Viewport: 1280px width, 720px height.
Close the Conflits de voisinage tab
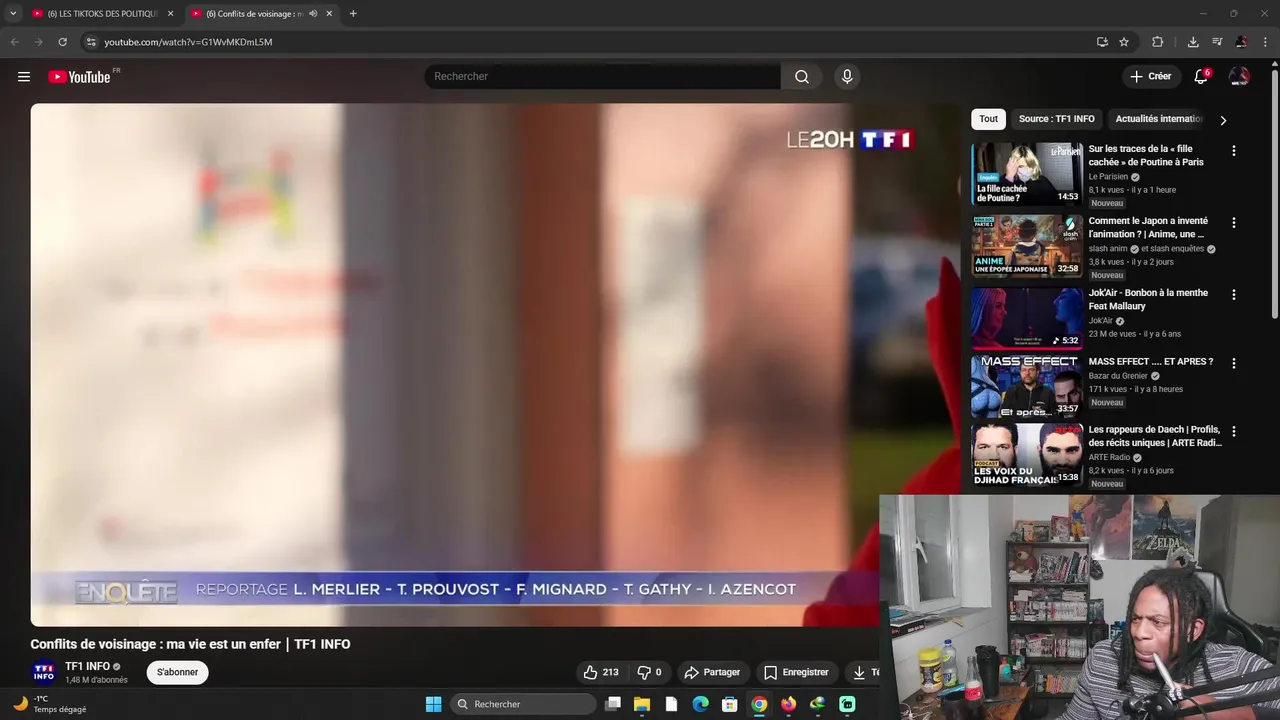[329, 14]
